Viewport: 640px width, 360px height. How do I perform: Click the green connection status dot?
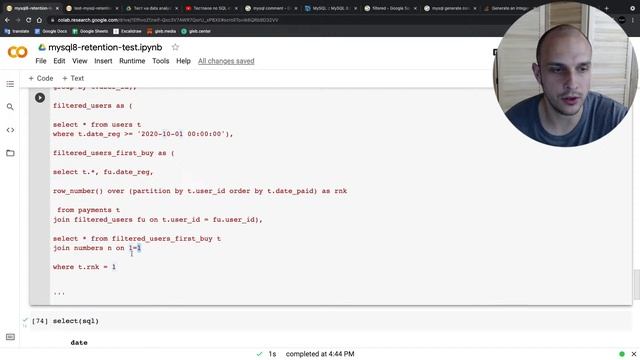point(622,354)
